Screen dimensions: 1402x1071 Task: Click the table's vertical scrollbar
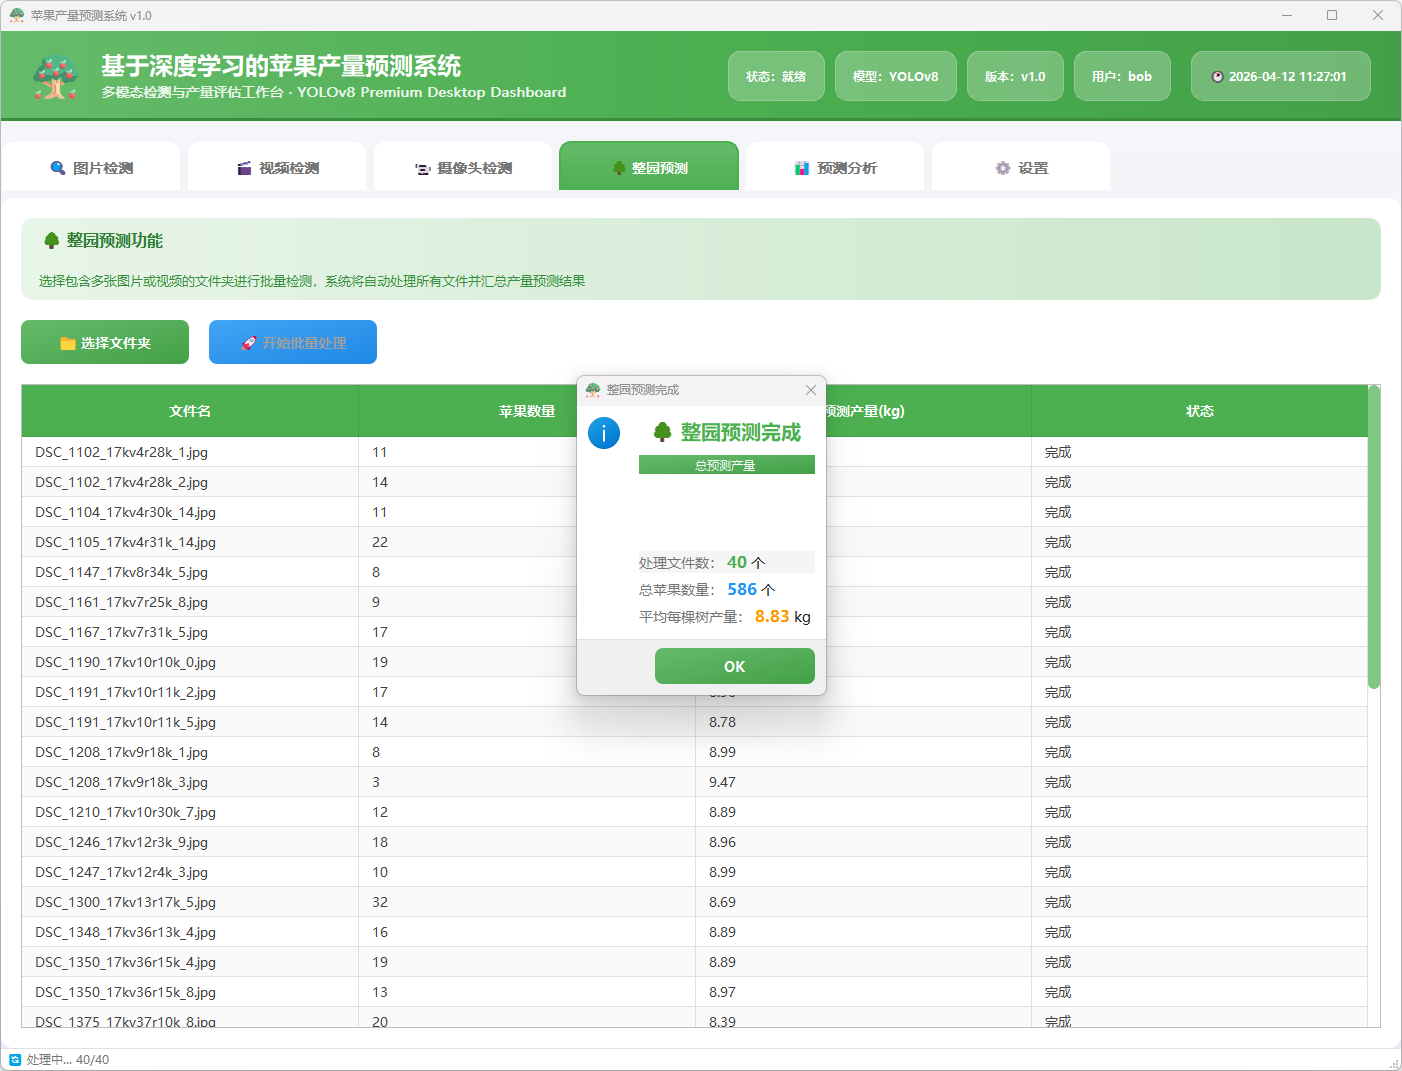coord(1374,540)
